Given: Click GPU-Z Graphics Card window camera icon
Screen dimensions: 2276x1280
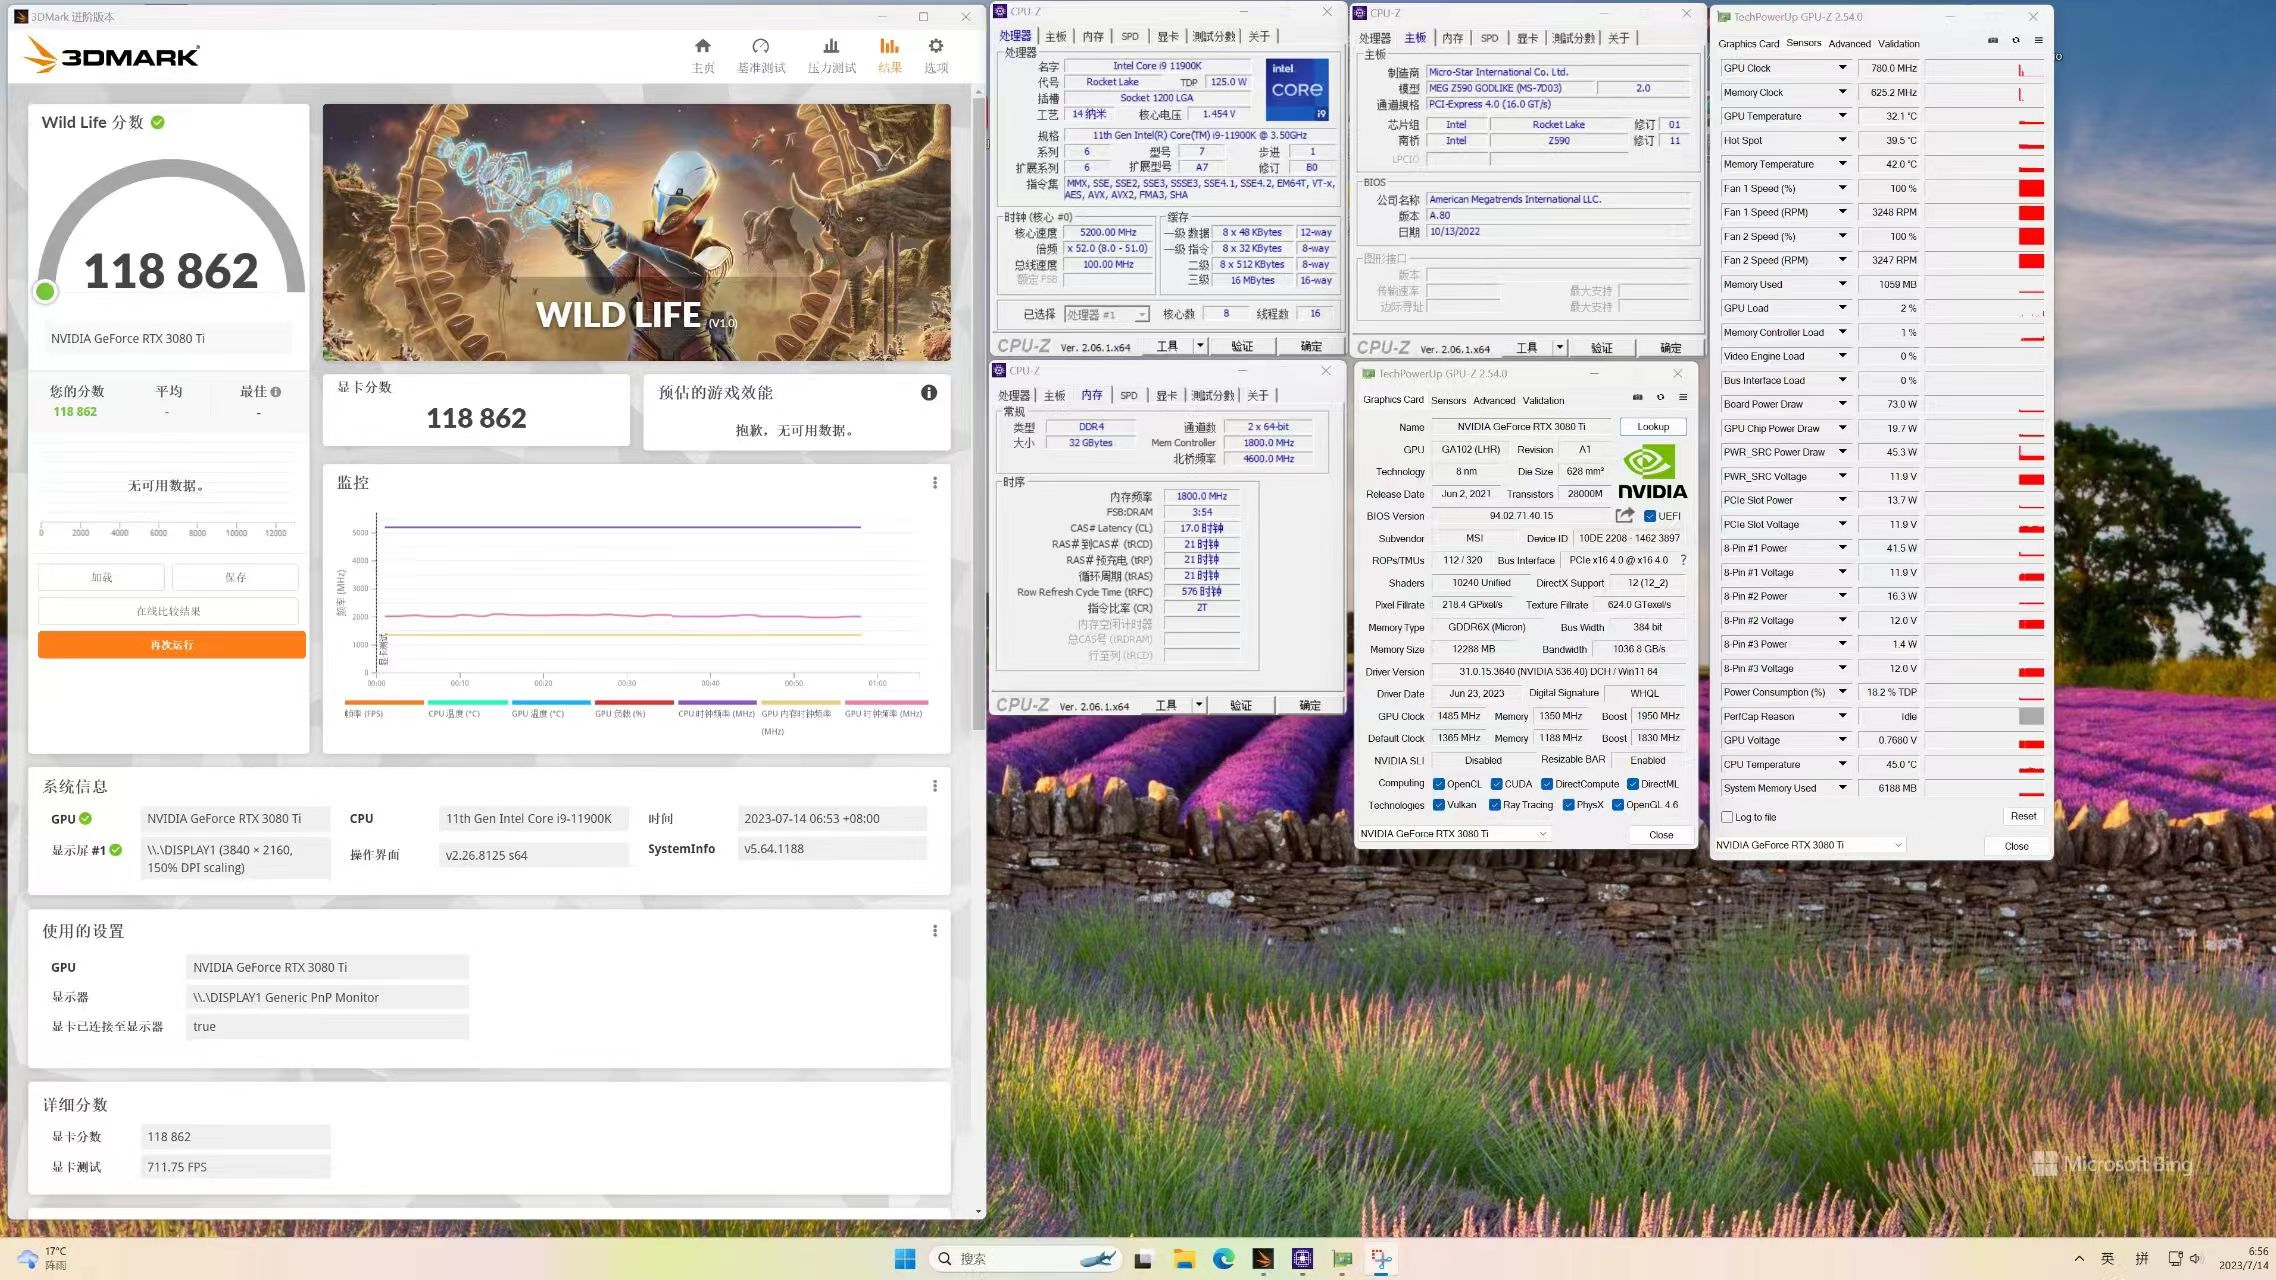Looking at the screenshot, I should pyautogui.click(x=1637, y=398).
